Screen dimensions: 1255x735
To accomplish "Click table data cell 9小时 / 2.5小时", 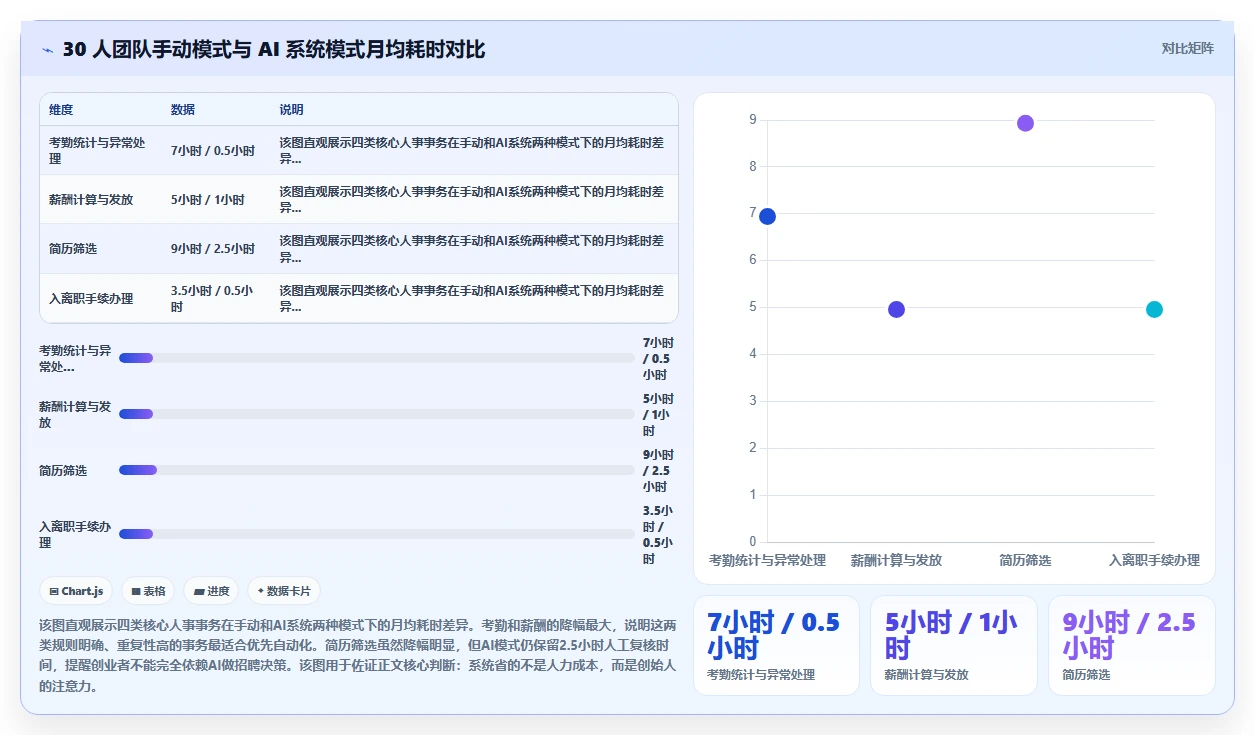I will [x=213, y=249].
